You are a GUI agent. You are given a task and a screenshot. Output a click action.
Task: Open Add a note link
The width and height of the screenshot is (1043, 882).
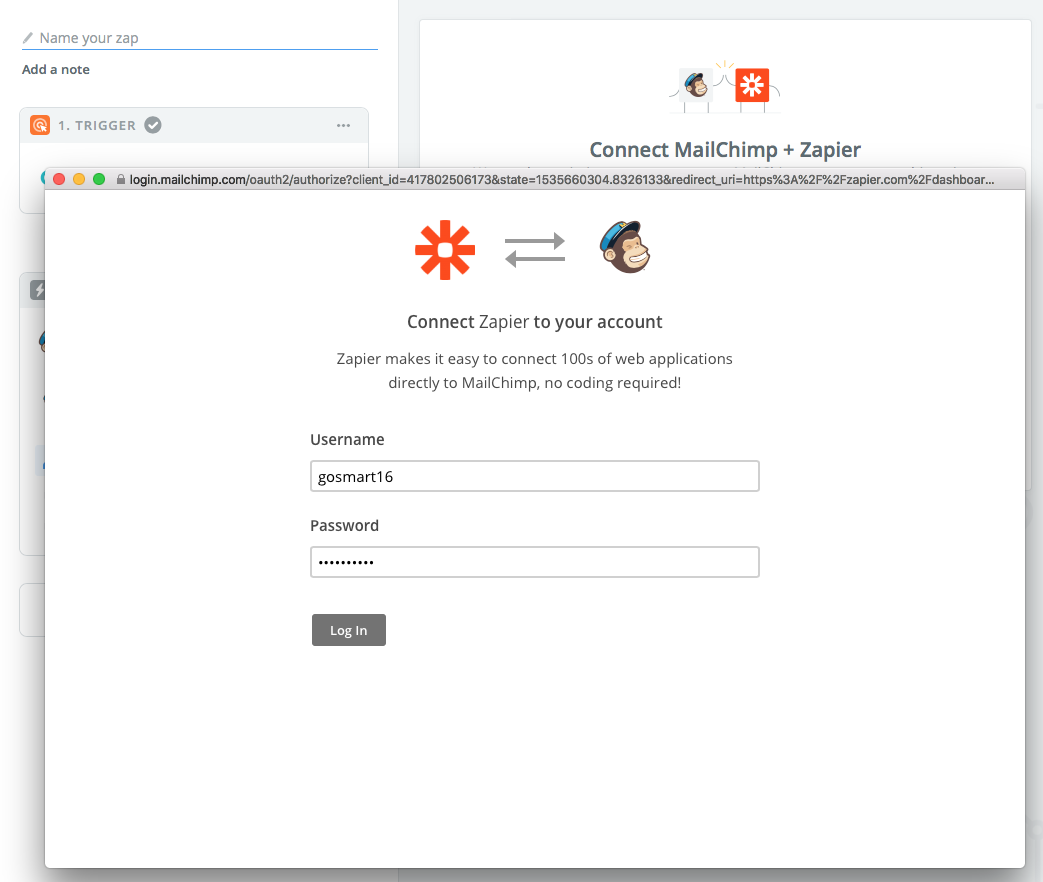click(56, 69)
